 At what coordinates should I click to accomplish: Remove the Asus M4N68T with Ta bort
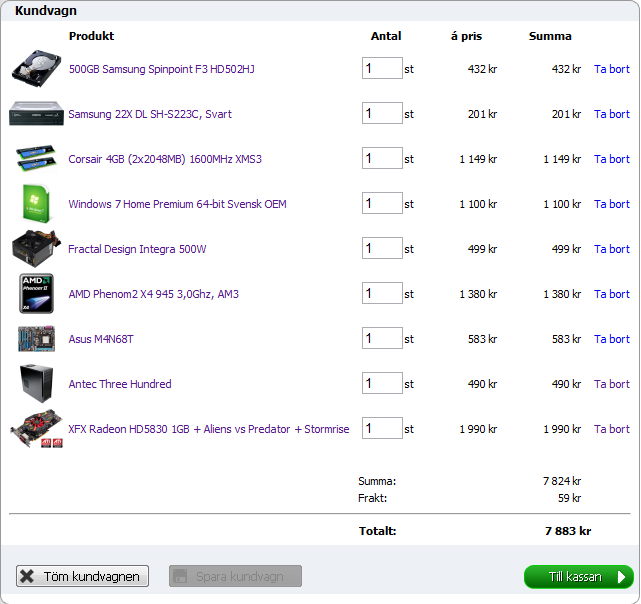coord(612,339)
